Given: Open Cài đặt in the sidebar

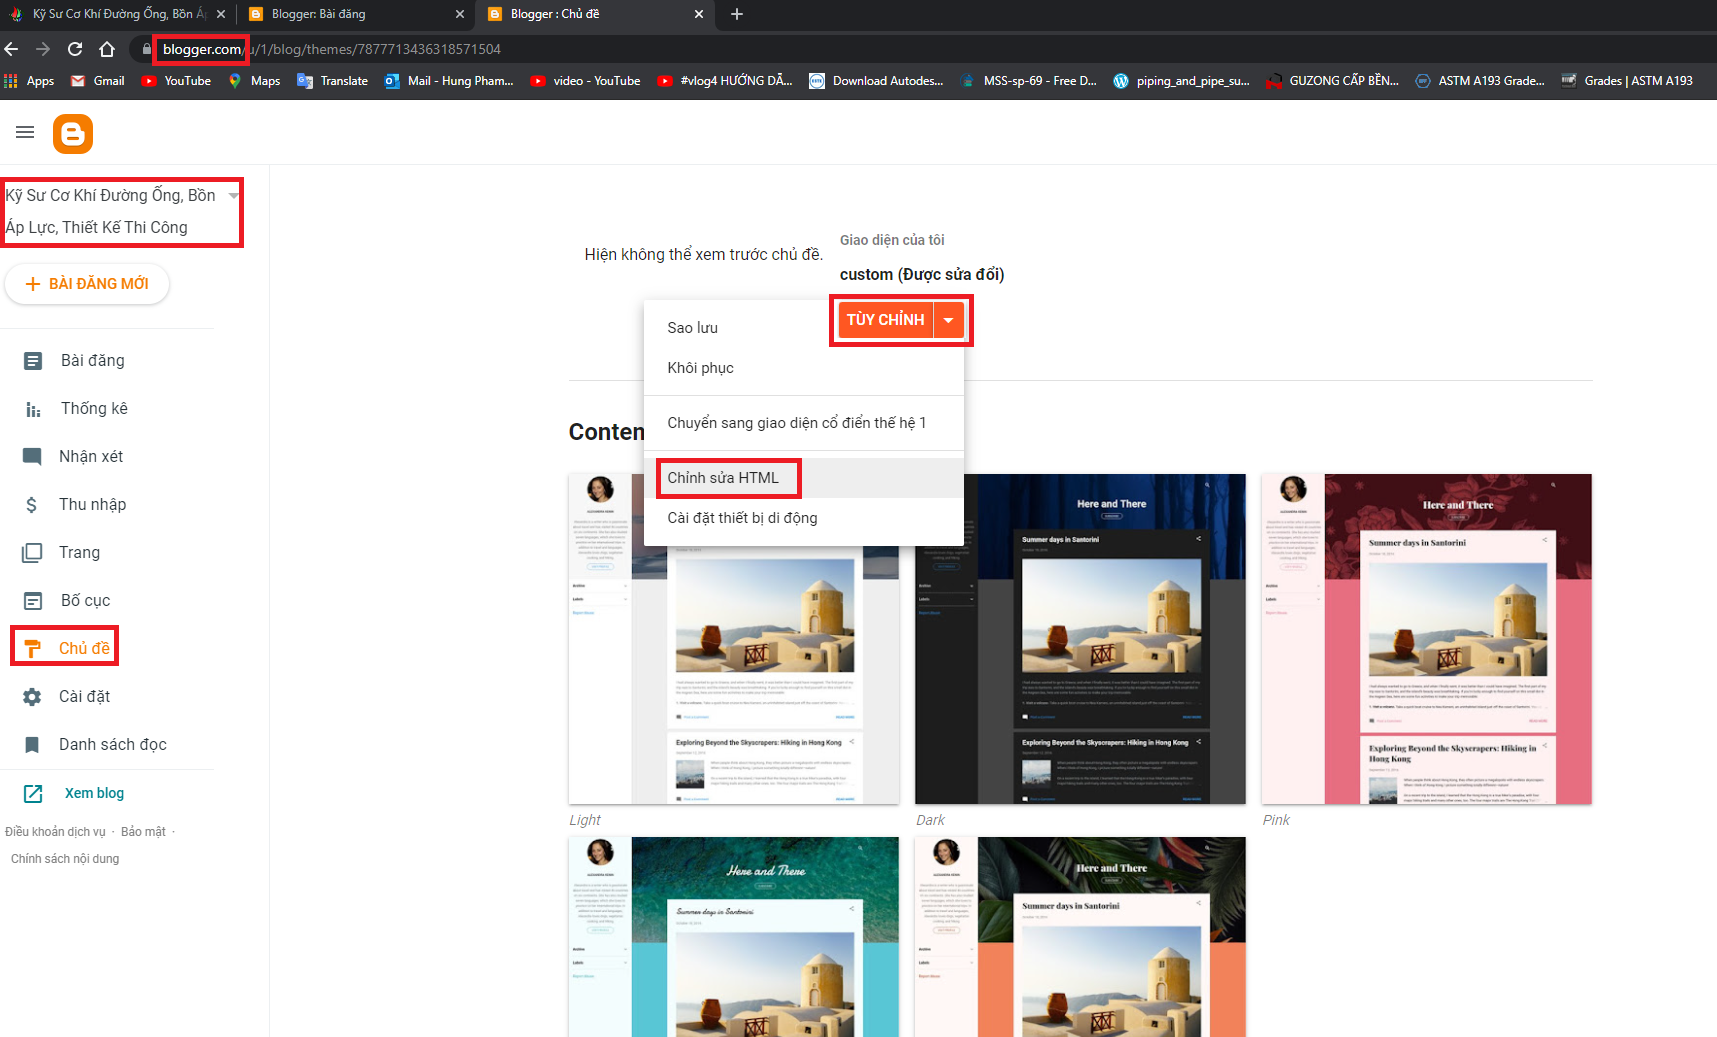Looking at the screenshot, I should click(84, 696).
